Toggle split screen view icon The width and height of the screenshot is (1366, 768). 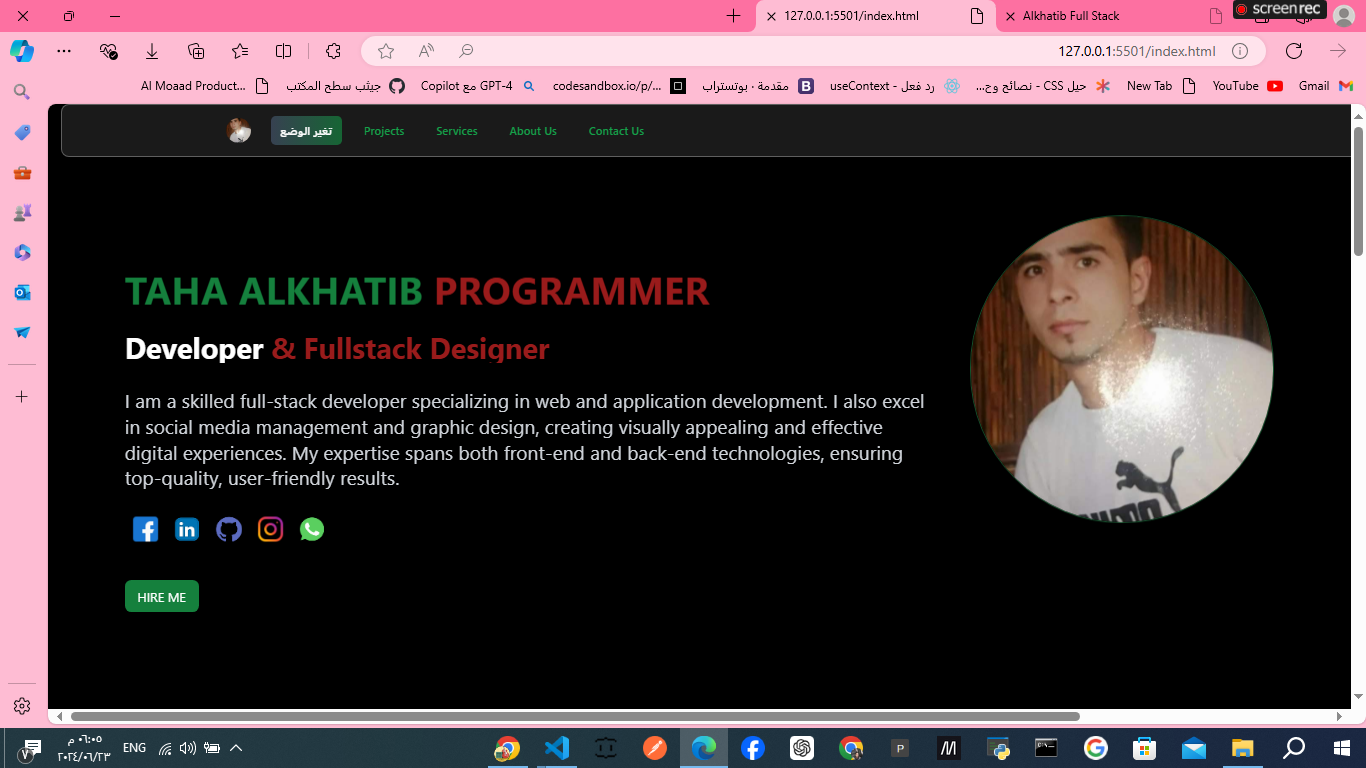point(283,51)
